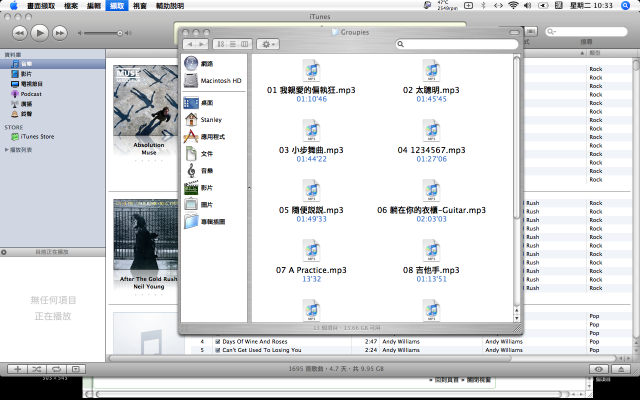
Task: Select the 06 Guitar.mp3 file
Action: [x=431, y=200]
